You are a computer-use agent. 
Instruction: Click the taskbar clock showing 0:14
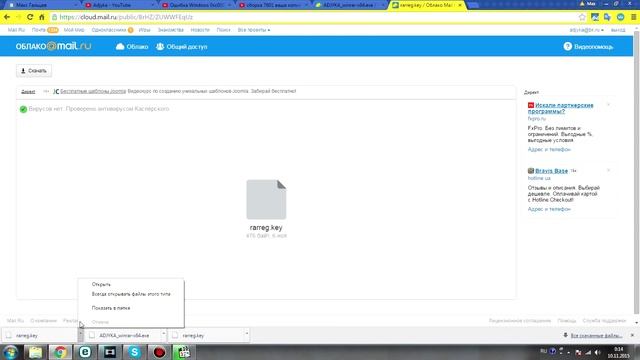[618, 352]
